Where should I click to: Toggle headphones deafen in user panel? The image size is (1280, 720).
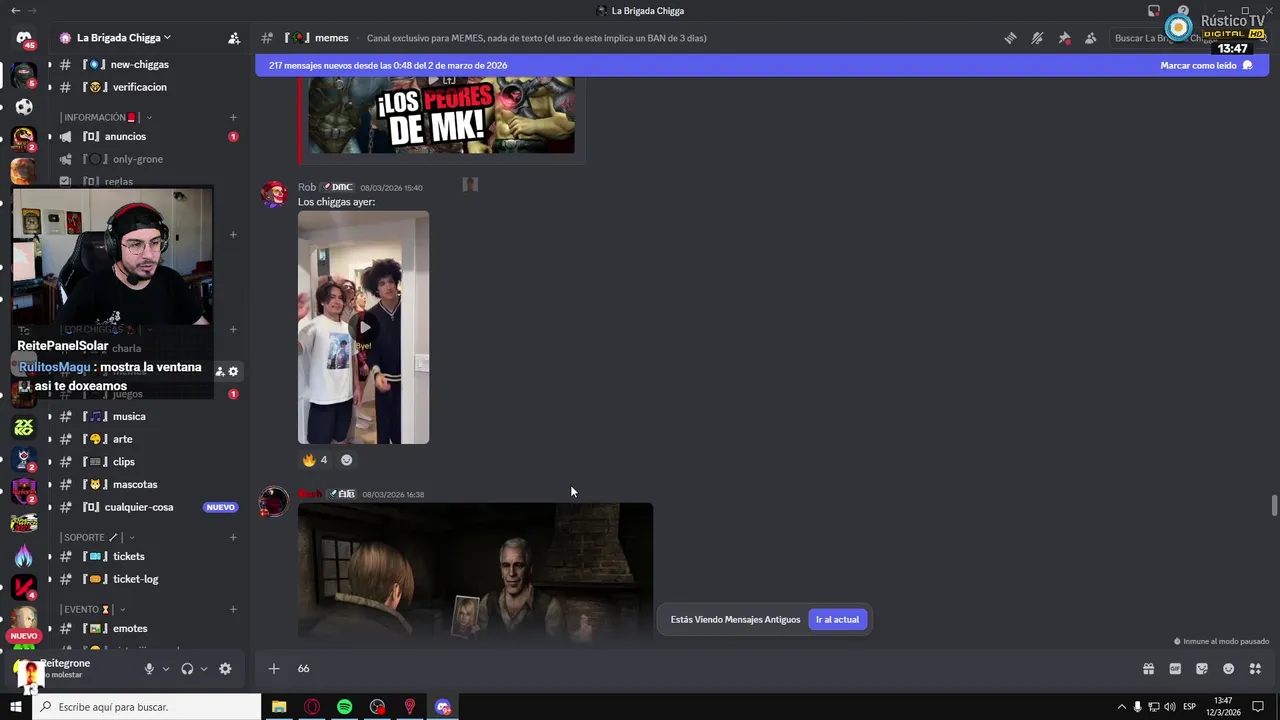pos(187,669)
